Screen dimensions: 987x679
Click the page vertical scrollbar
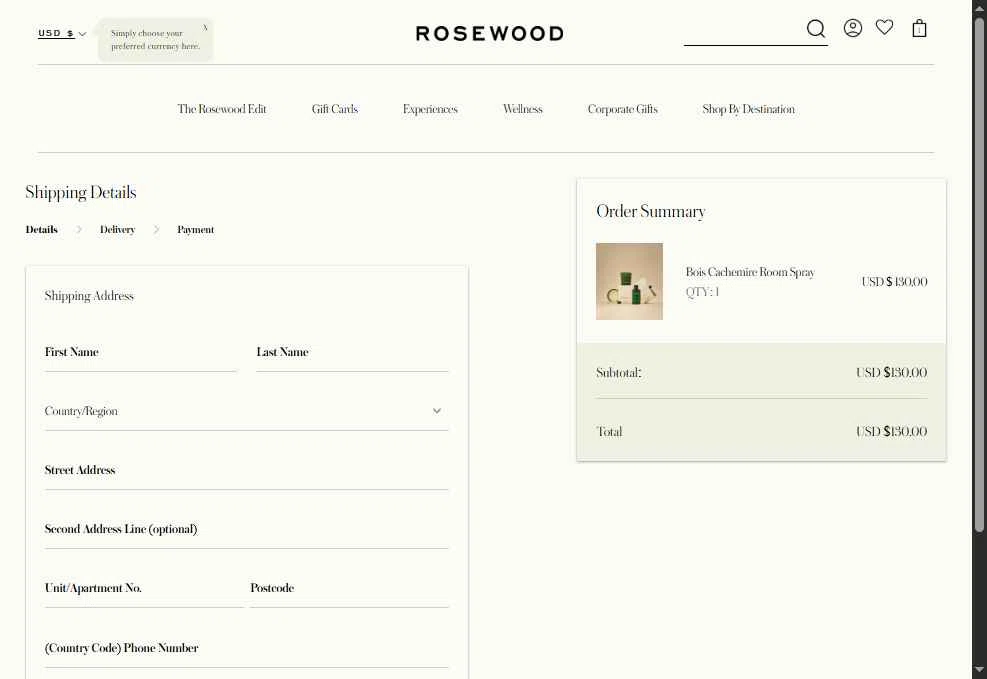point(979,277)
